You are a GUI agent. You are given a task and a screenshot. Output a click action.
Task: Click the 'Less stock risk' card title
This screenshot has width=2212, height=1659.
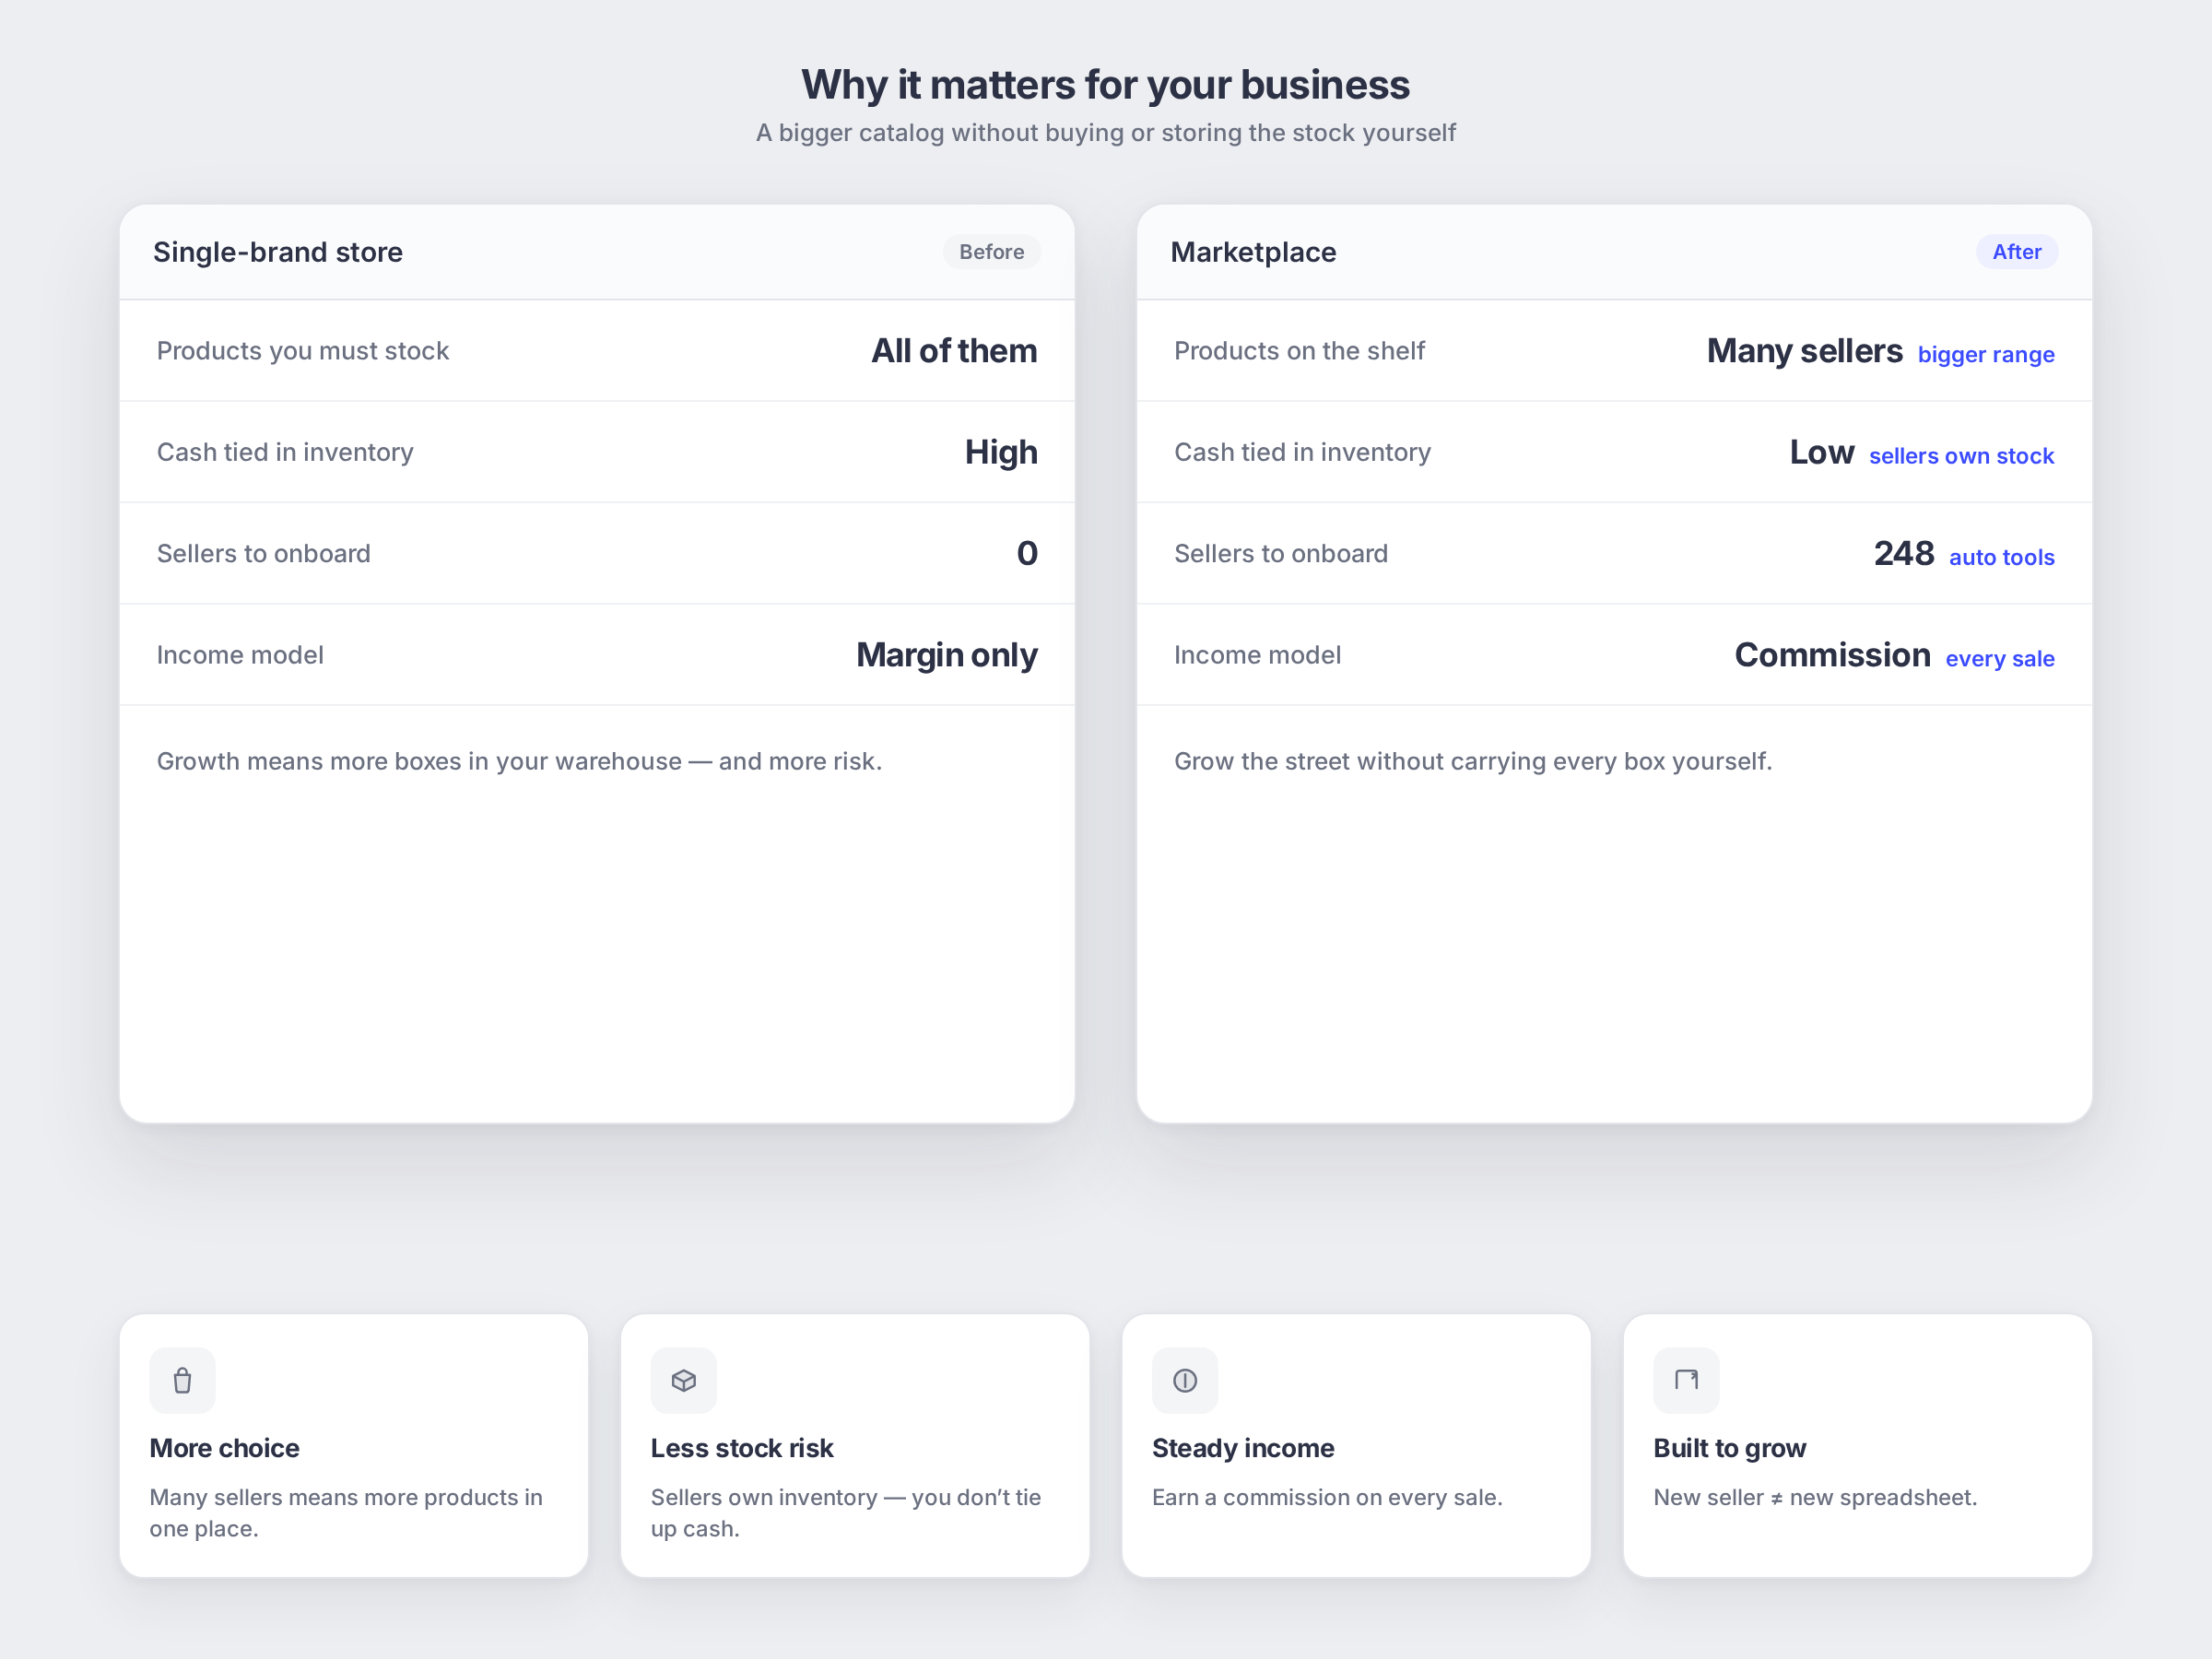click(742, 1448)
